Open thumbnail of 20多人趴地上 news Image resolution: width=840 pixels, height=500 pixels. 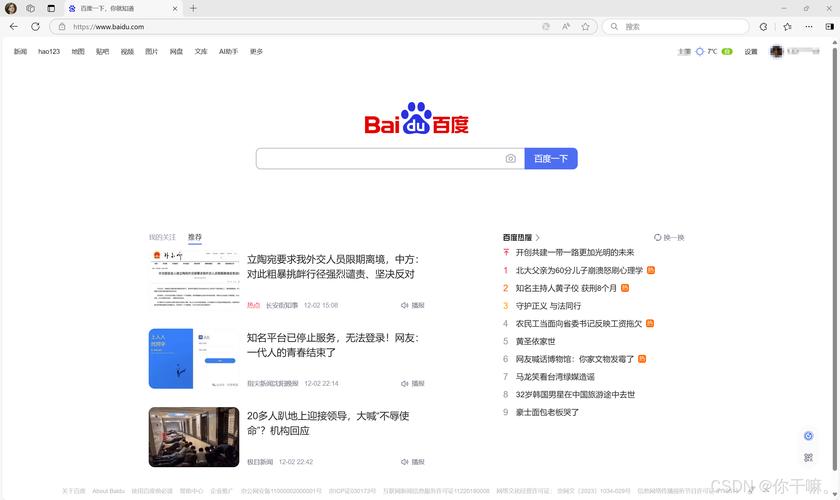[194, 437]
